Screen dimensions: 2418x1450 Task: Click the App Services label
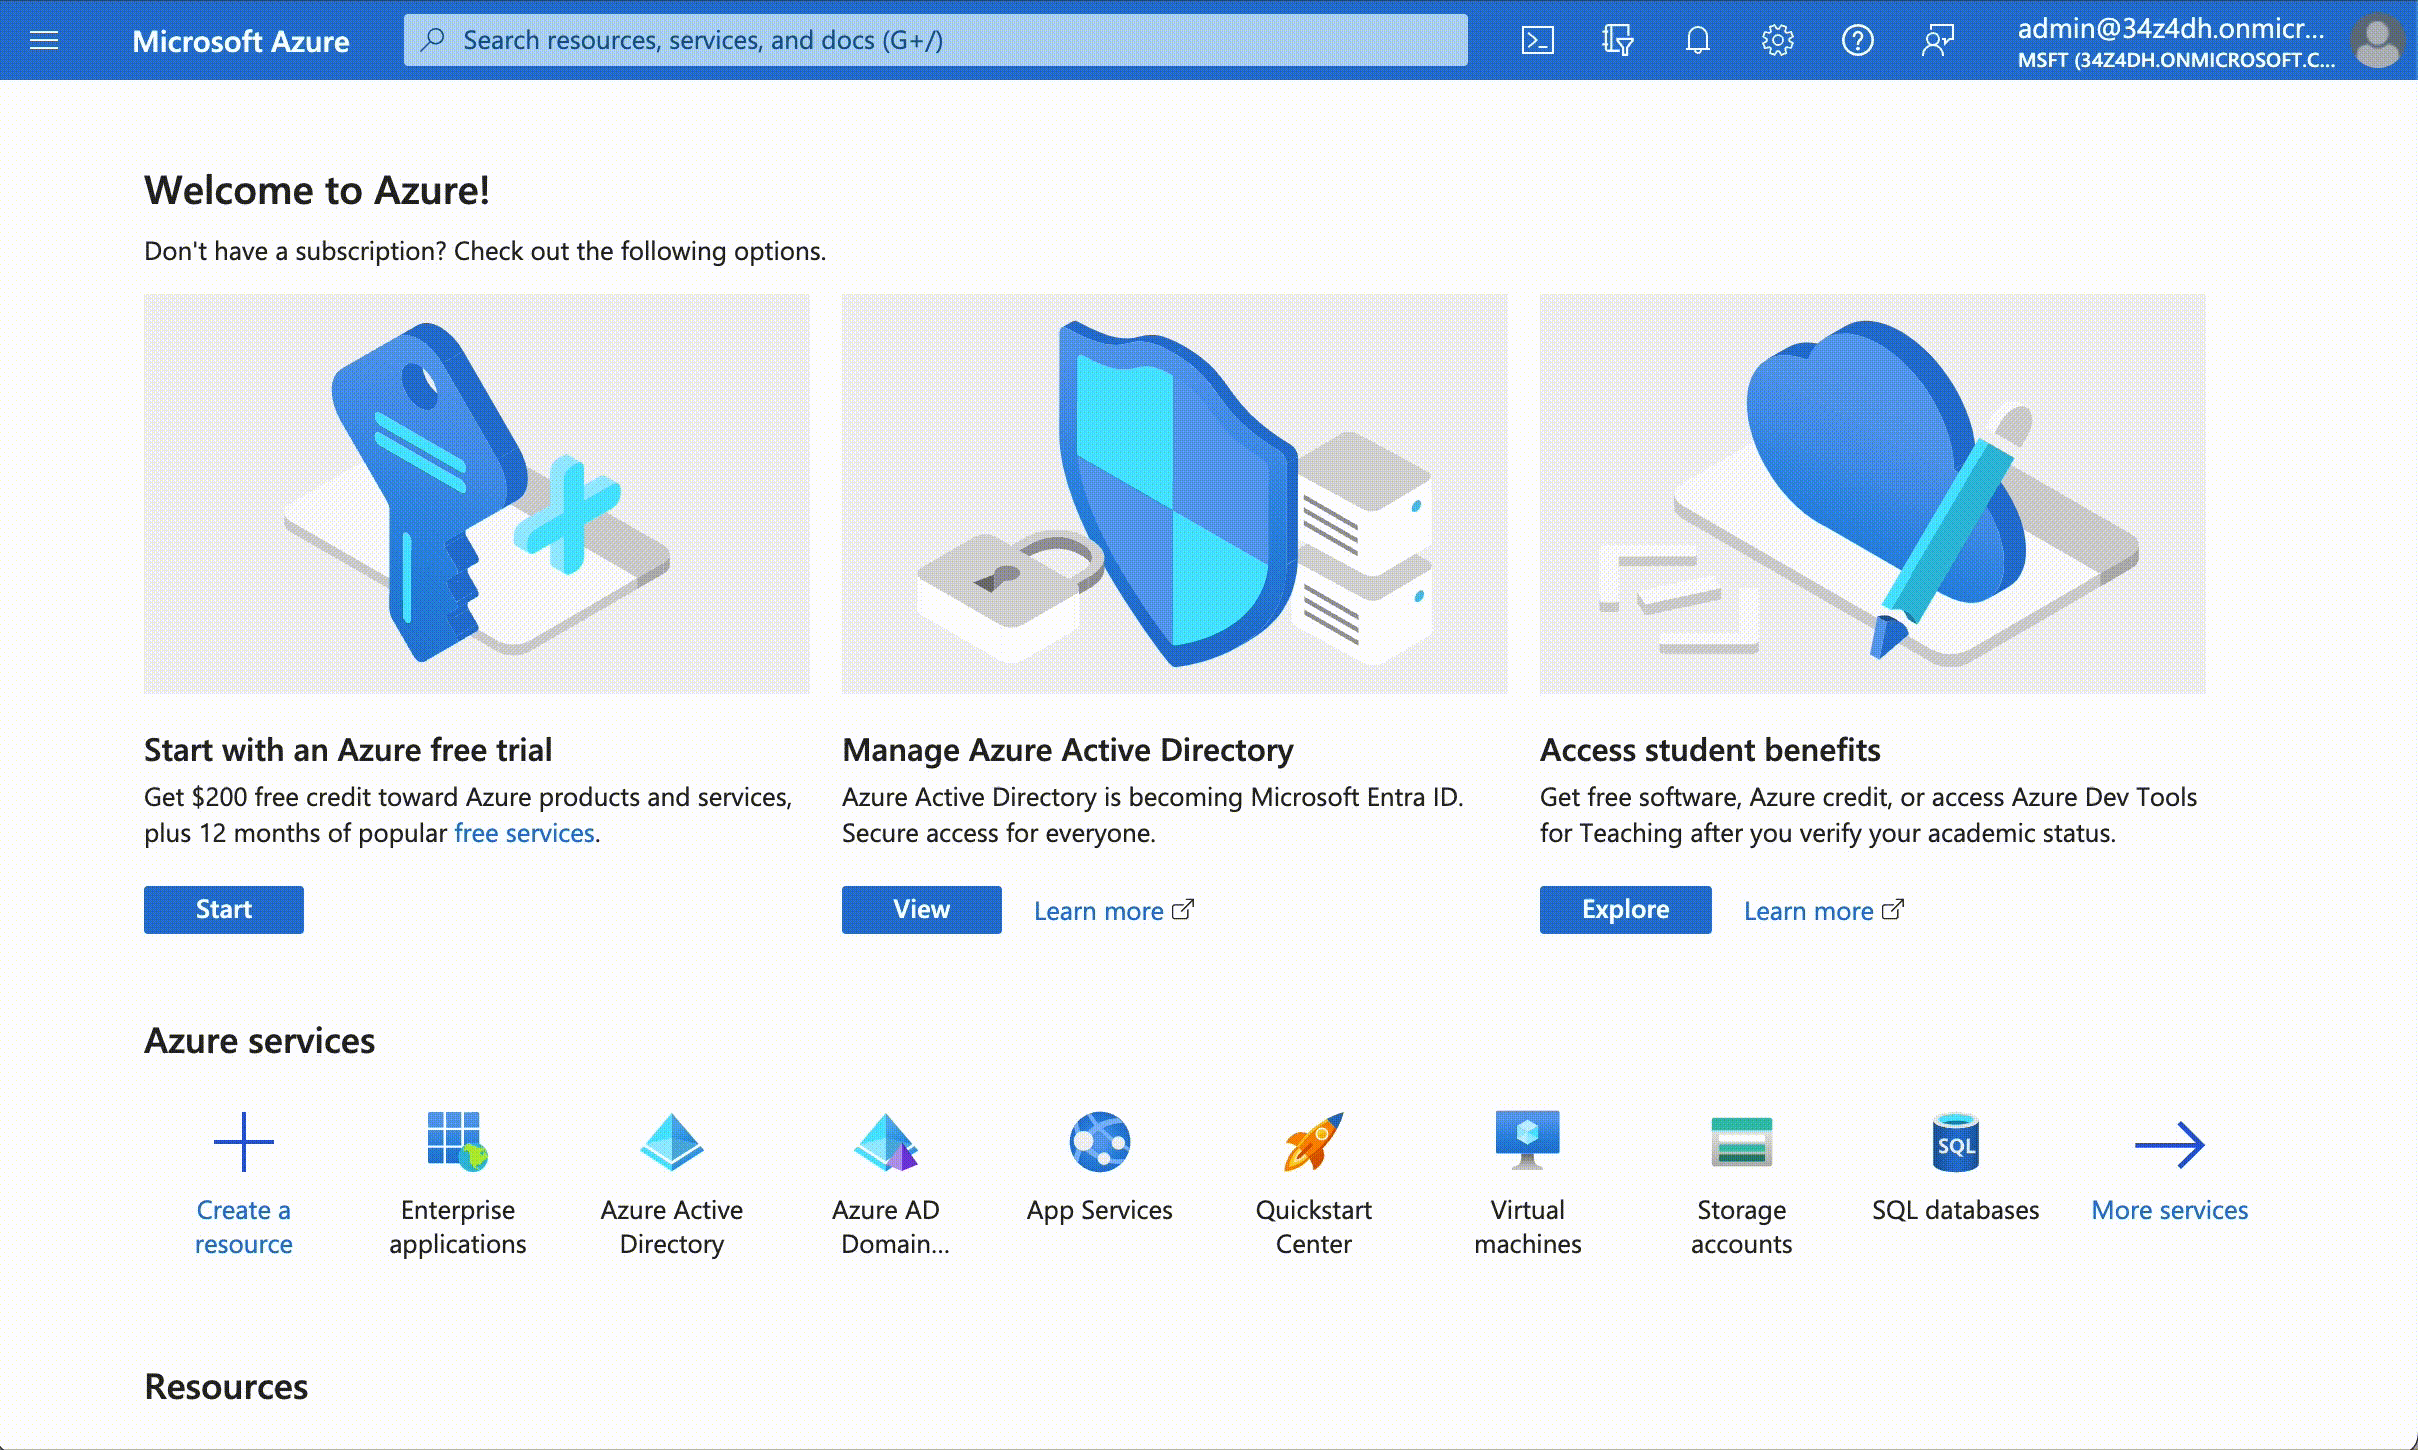coord(1100,1210)
